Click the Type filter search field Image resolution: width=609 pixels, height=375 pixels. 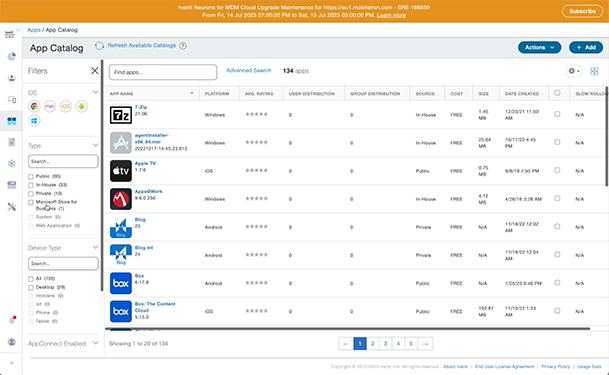tap(63, 161)
